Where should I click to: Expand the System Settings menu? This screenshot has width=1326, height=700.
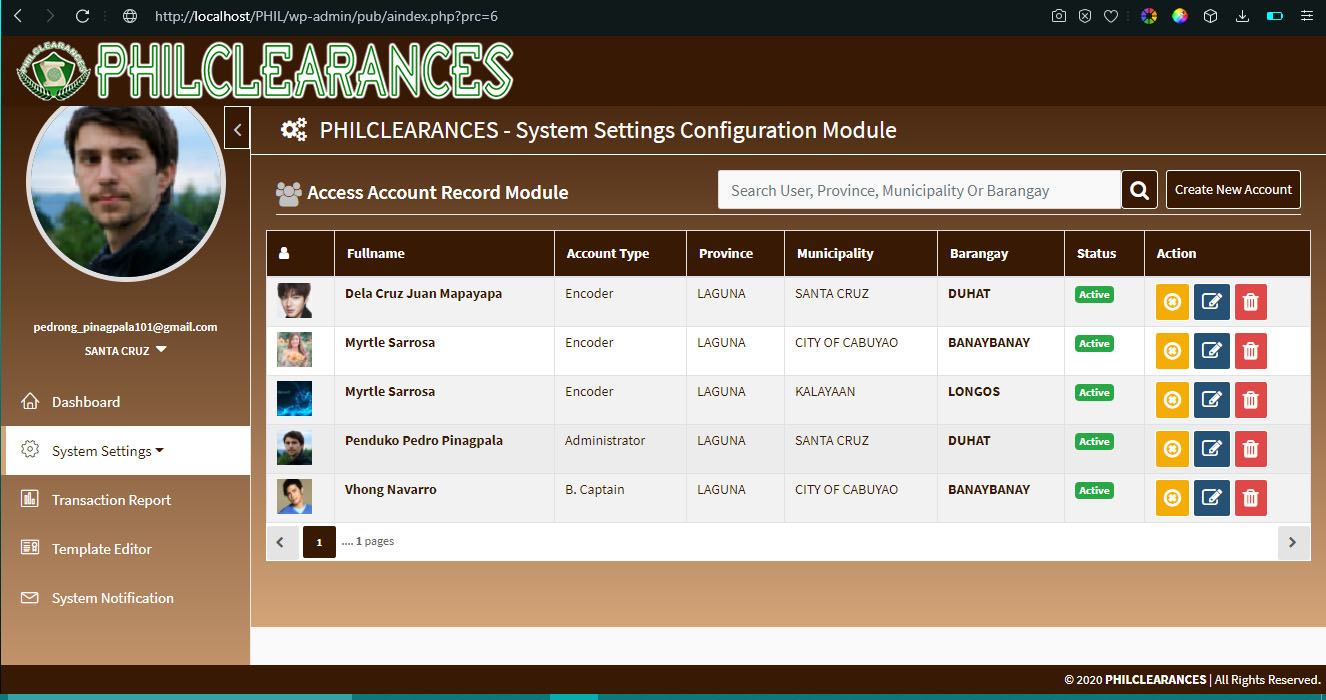point(107,451)
